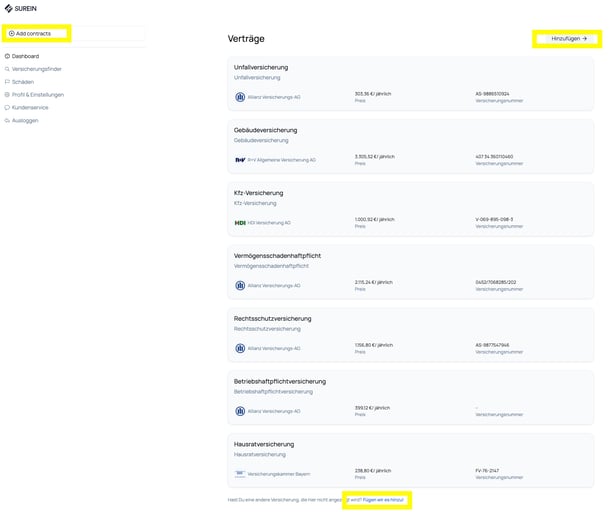Click the Versicherungskammer Bayern logo icon

tap(240, 474)
